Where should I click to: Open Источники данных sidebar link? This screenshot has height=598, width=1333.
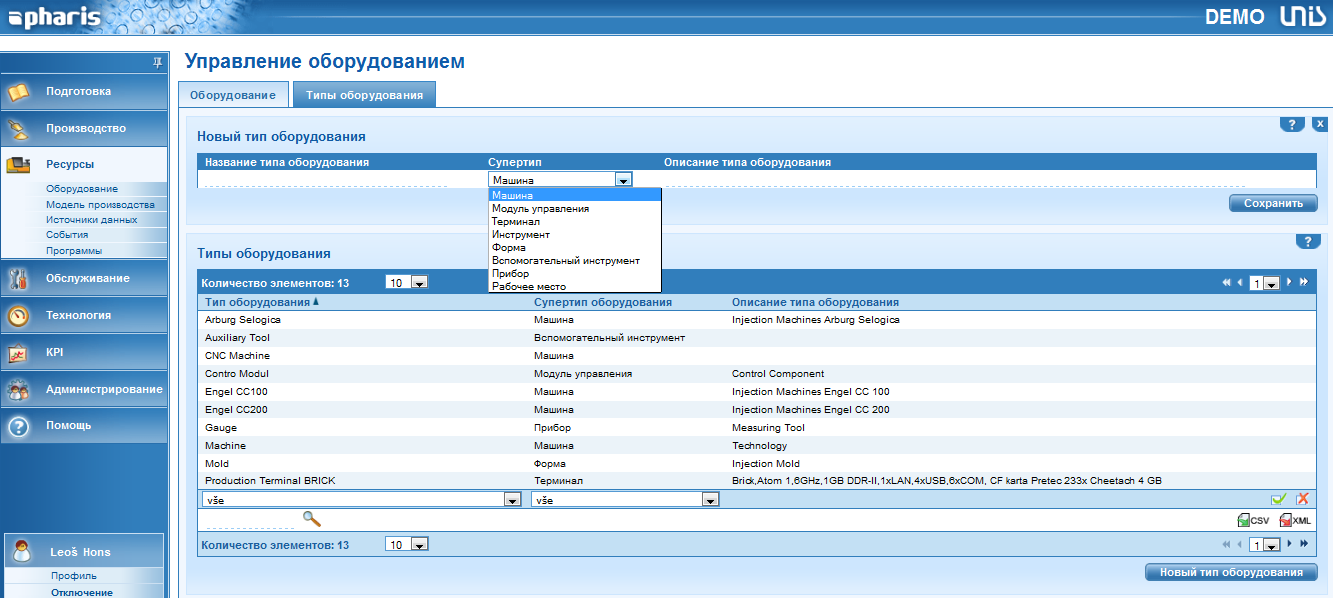(x=91, y=219)
